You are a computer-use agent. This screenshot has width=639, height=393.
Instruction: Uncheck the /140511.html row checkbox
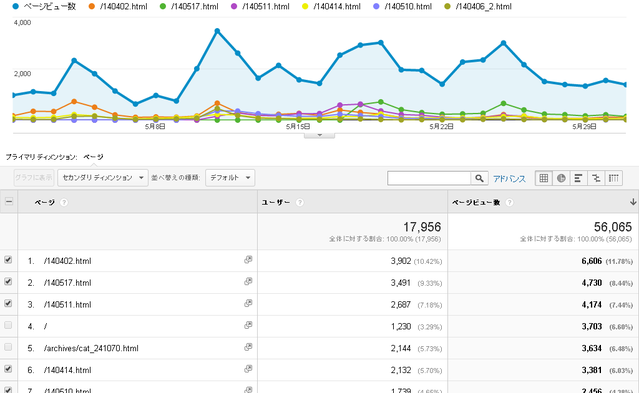point(8,303)
